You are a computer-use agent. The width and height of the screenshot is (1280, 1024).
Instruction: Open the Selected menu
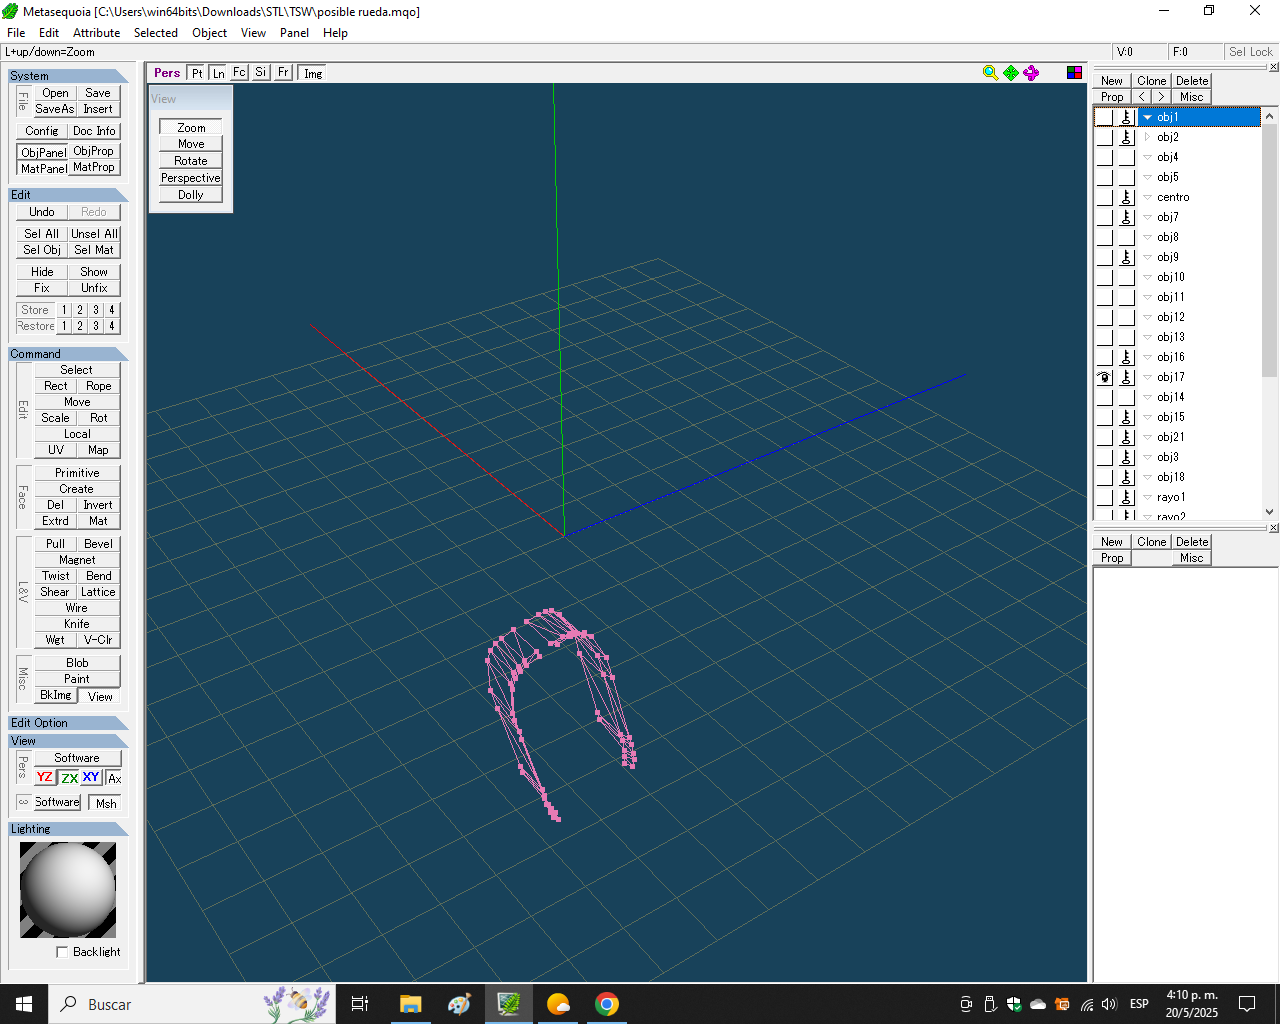(x=156, y=33)
